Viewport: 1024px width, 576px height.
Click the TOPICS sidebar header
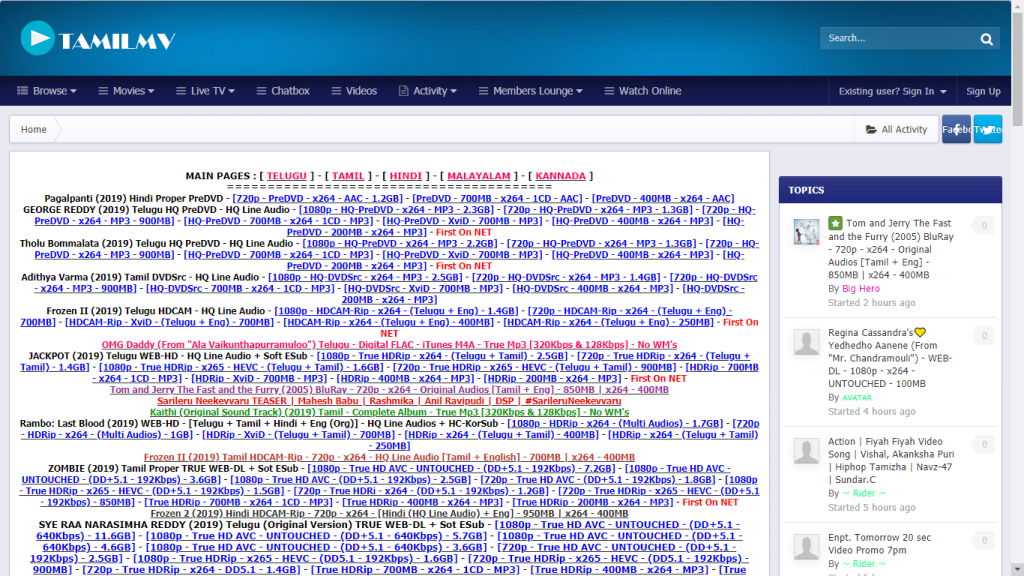(890, 190)
